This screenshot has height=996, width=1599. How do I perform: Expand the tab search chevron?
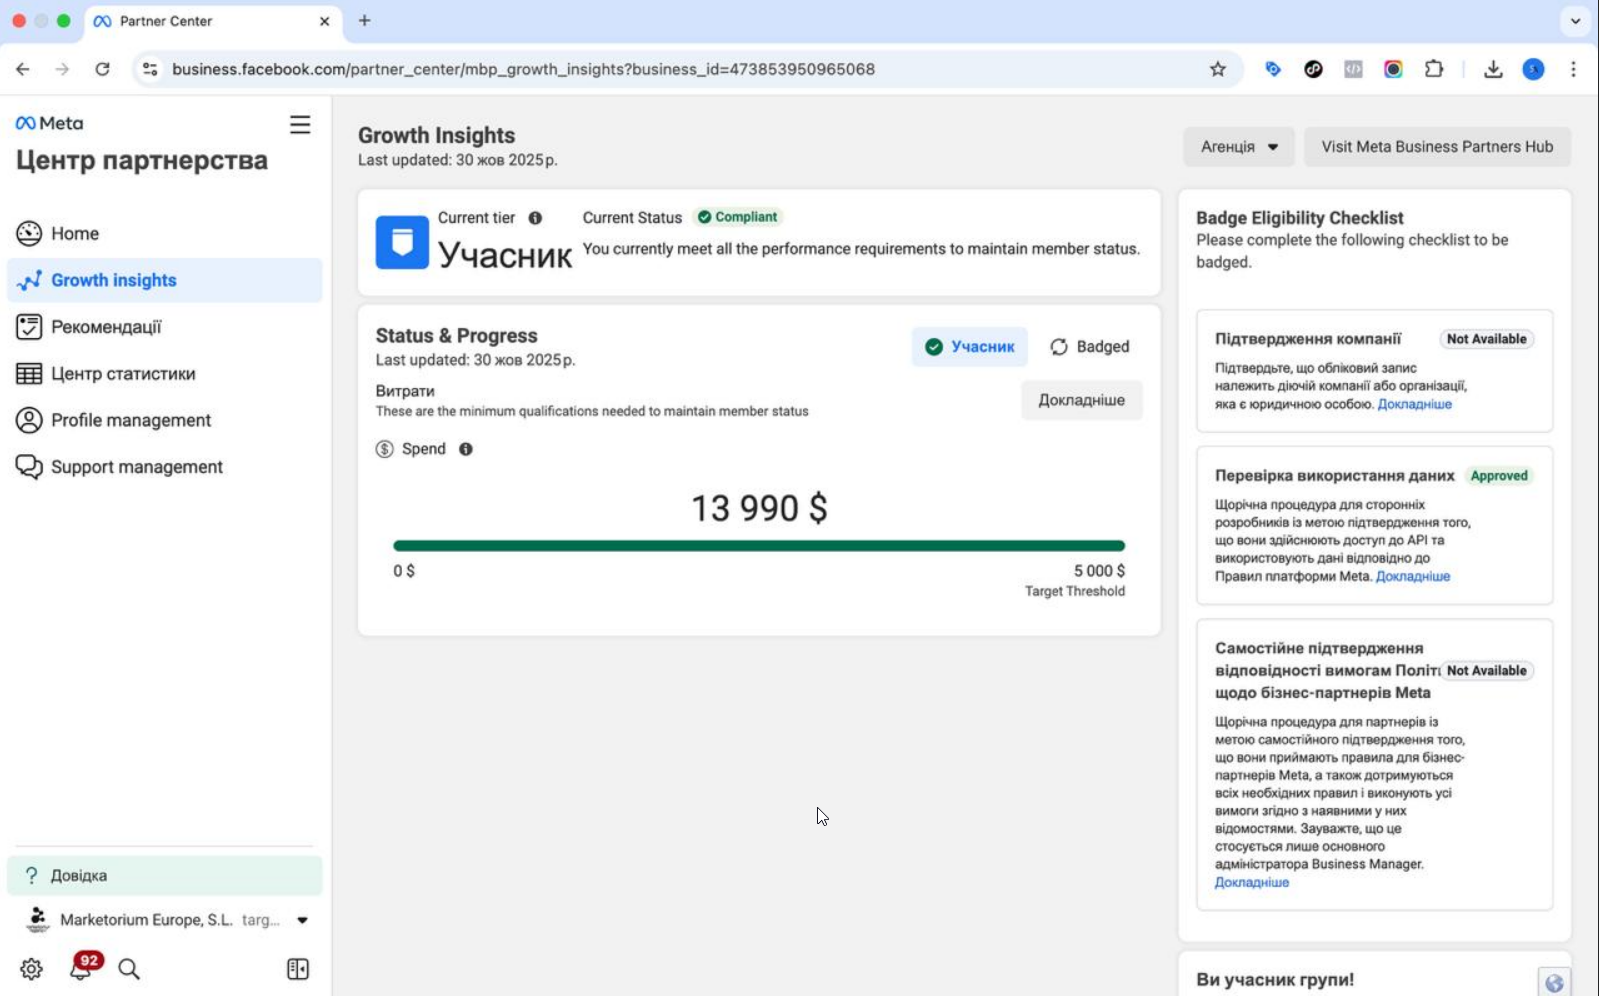[1575, 21]
